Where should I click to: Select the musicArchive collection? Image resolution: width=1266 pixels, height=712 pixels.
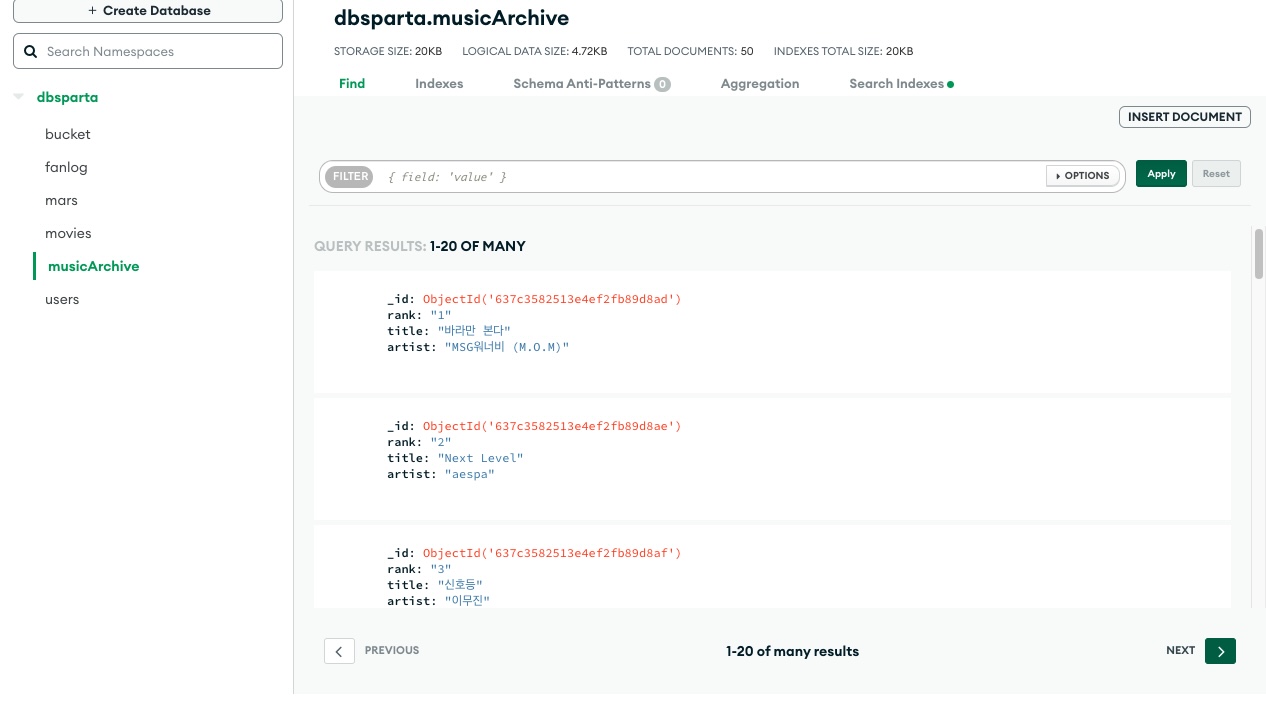coord(94,266)
